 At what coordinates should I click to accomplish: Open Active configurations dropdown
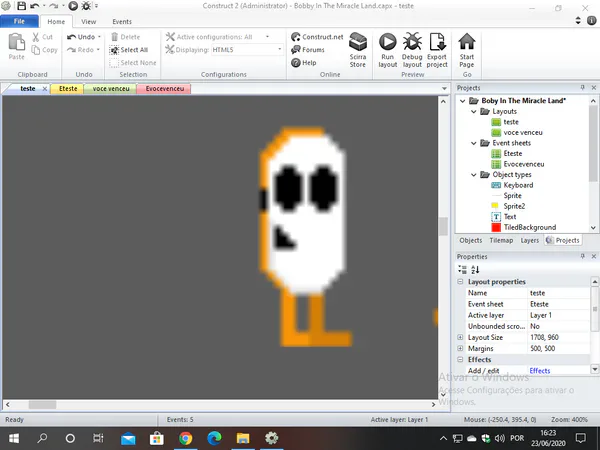pyautogui.click(x=267, y=37)
